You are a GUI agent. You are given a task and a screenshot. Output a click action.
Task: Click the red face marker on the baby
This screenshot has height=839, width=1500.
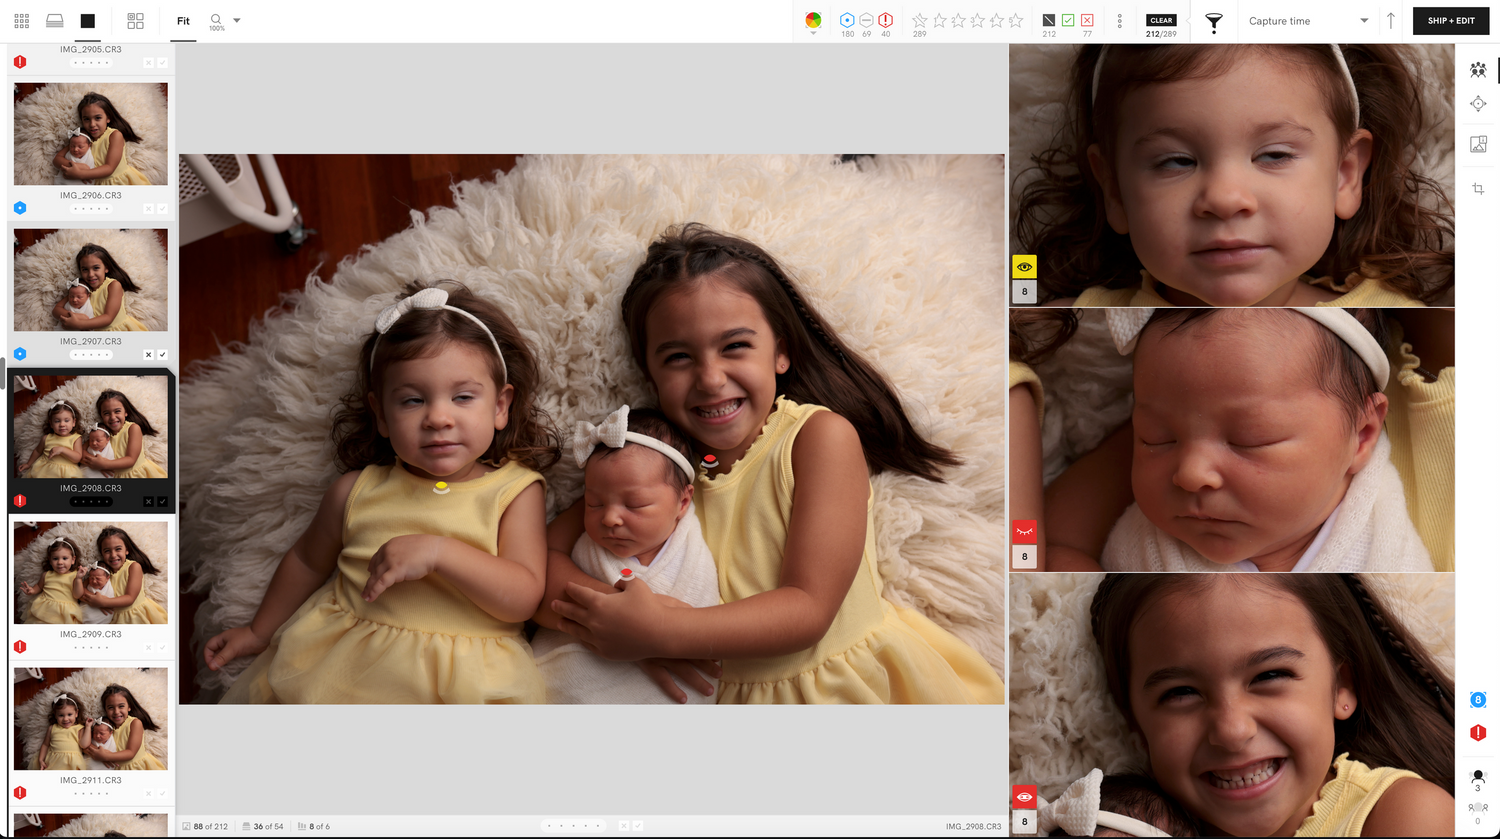626,573
